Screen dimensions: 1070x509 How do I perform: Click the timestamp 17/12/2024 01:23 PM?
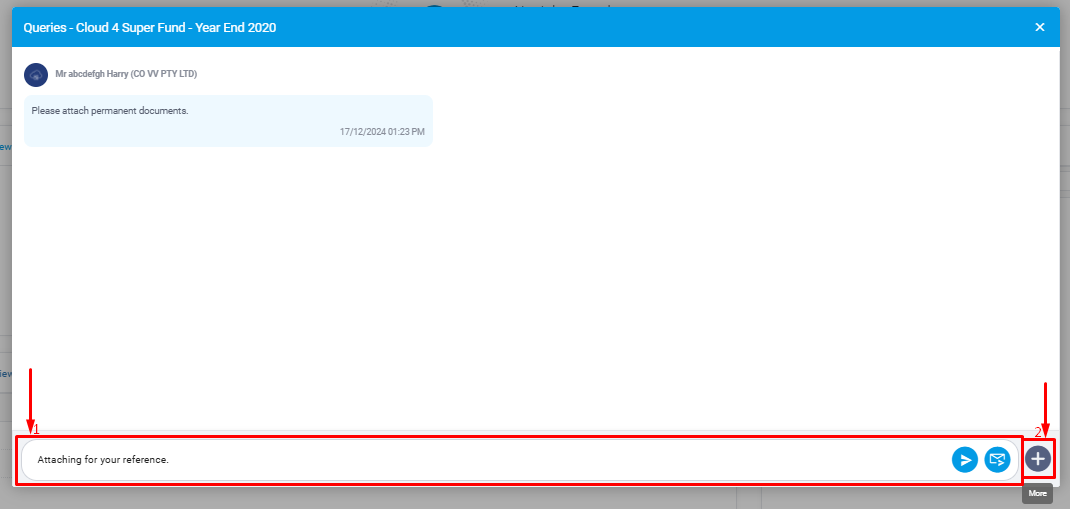tap(382, 131)
